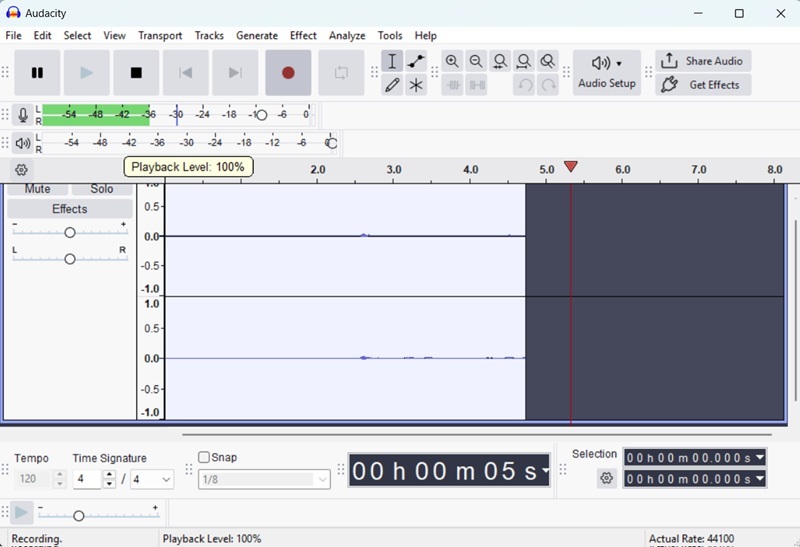Open the Effect menu
The height and width of the screenshot is (547, 800).
(x=303, y=35)
